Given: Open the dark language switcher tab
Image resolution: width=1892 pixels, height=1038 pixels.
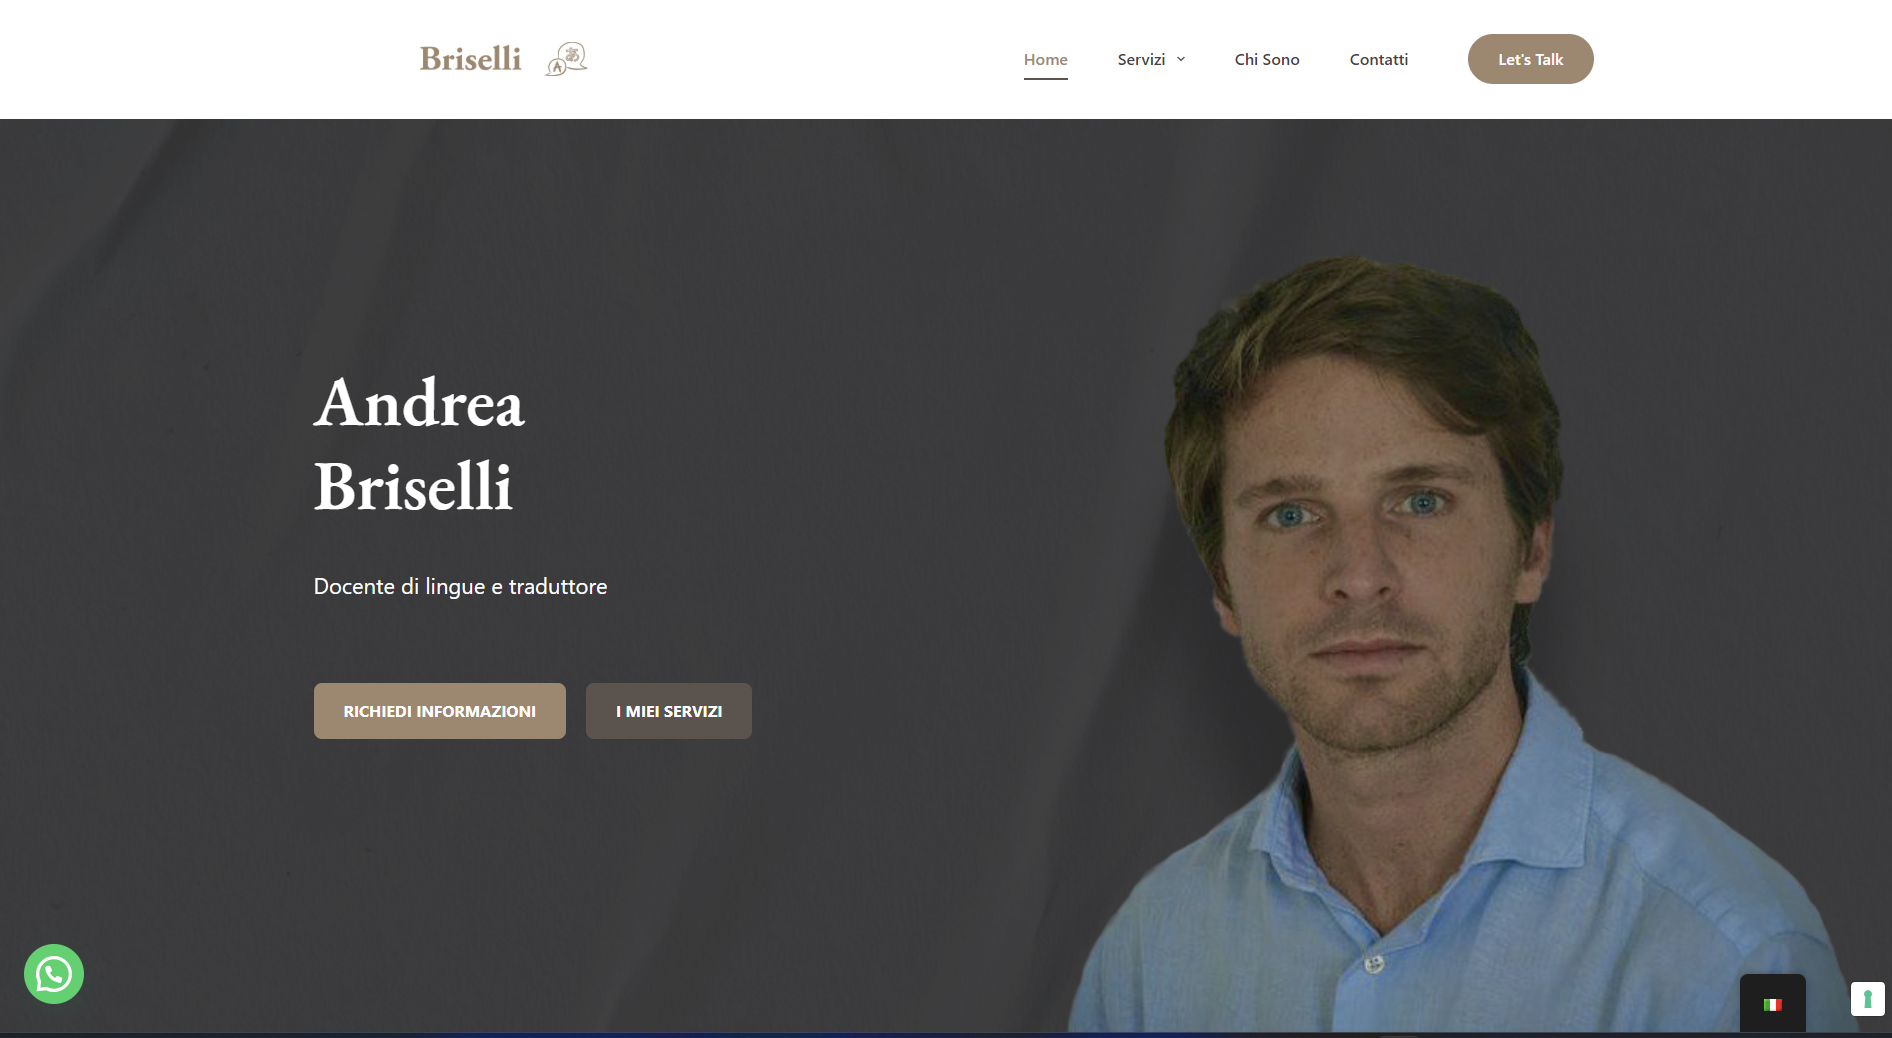Looking at the screenshot, I should tap(1773, 1003).
